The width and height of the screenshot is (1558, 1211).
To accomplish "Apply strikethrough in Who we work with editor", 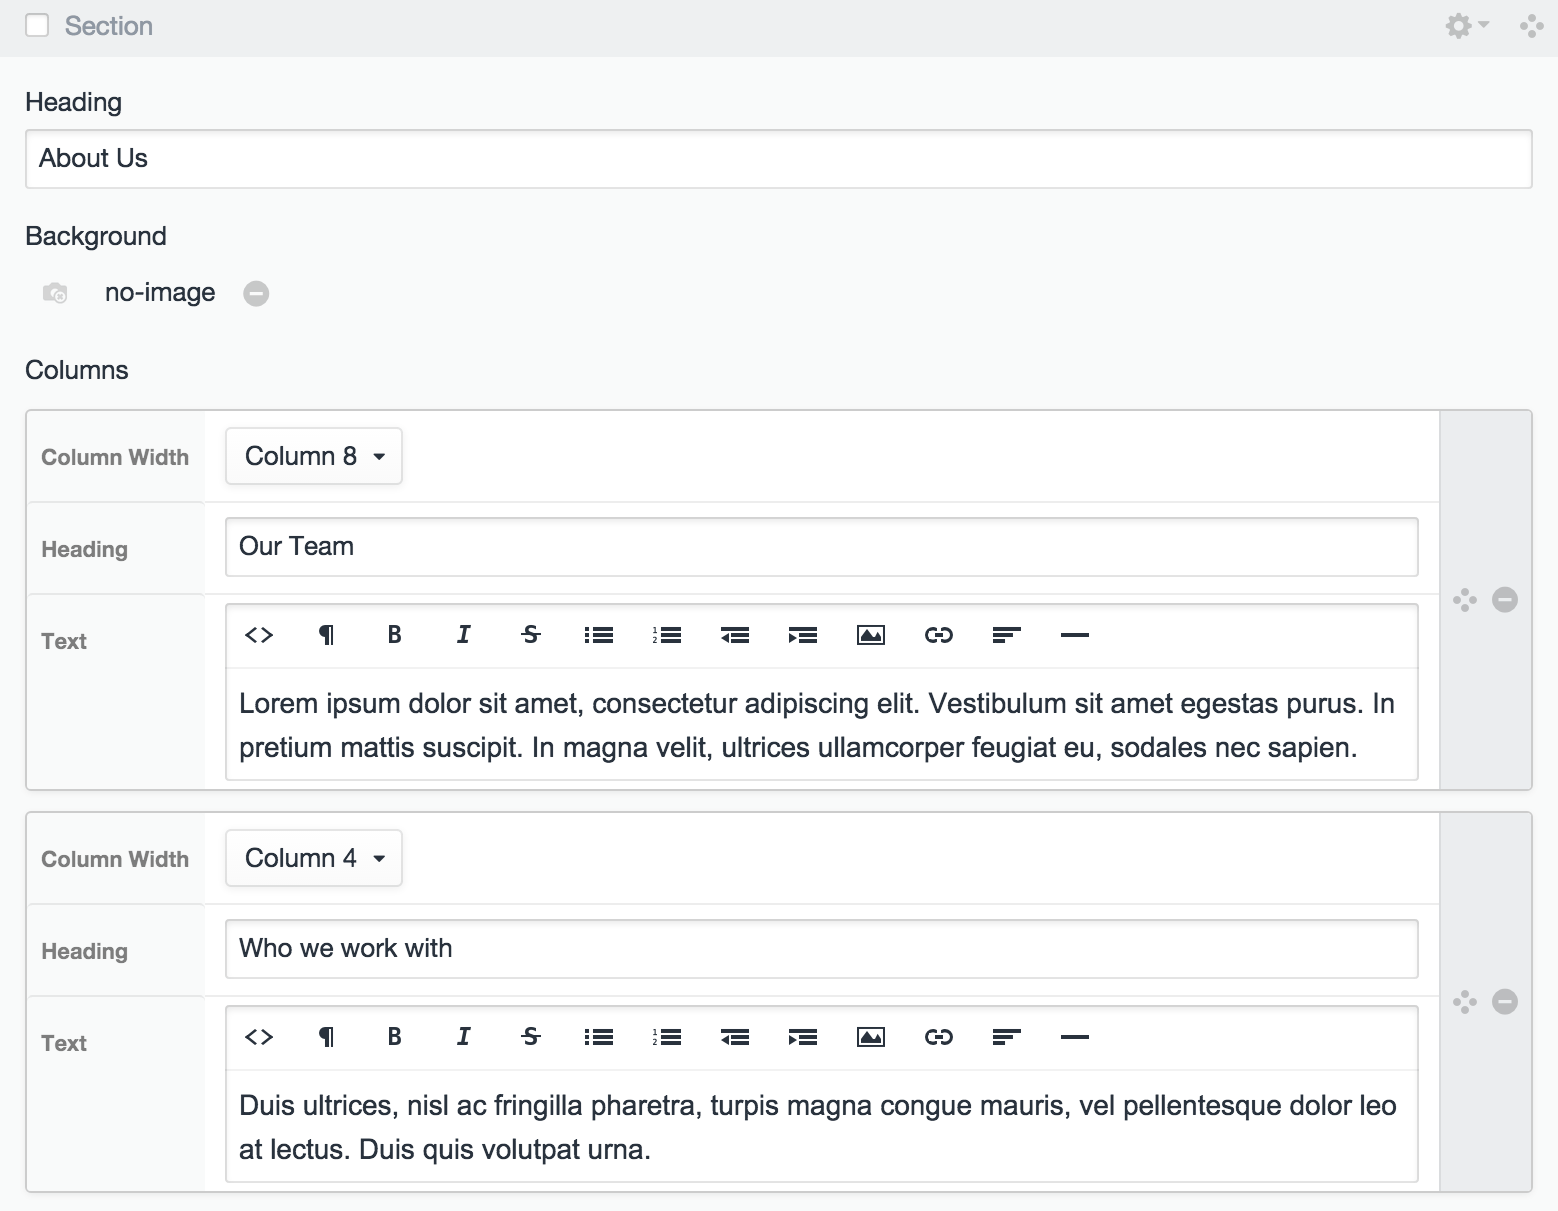I will point(531,1037).
